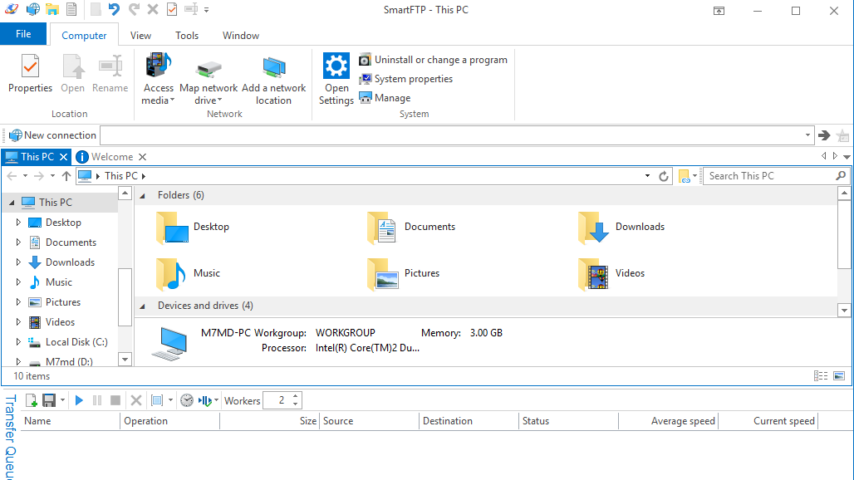Expand Local Disk (C:) tree node
The width and height of the screenshot is (854, 480).
[18, 342]
